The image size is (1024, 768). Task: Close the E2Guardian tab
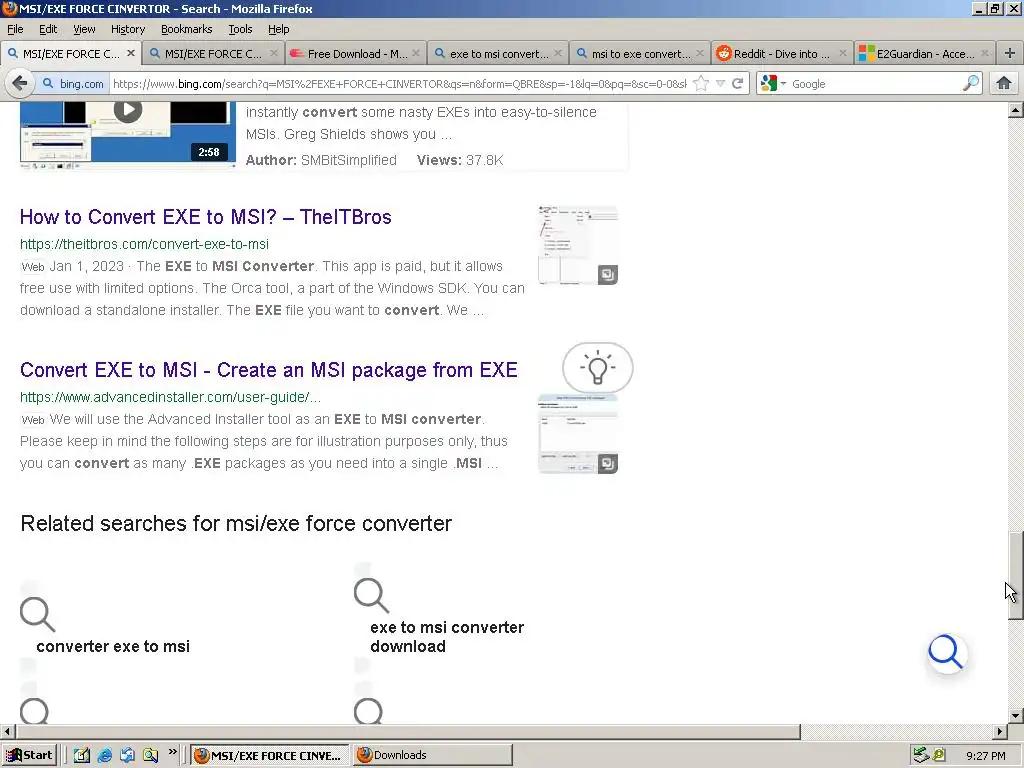pyautogui.click(x=985, y=53)
